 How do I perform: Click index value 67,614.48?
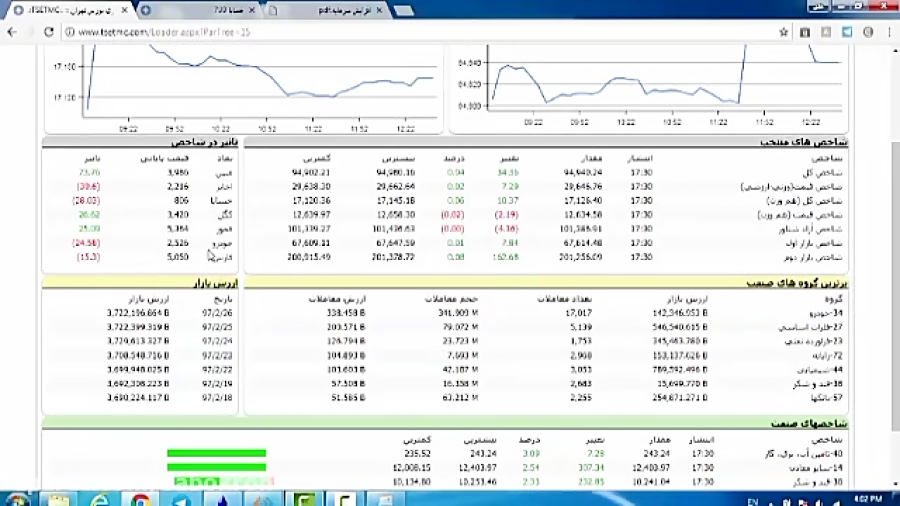tap(583, 243)
